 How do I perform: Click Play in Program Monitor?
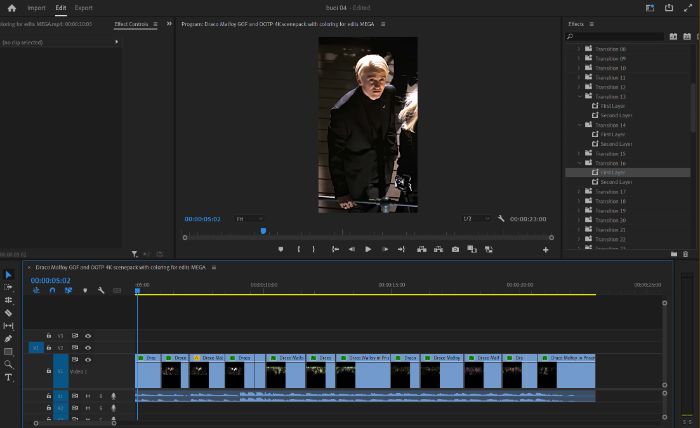tap(368, 249)
